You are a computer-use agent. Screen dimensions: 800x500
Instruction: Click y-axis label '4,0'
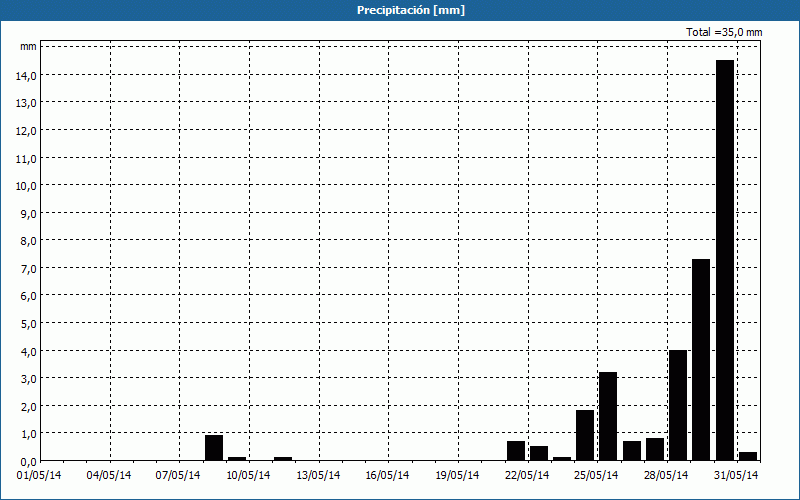pyautogui.click(x=28, y=352)
